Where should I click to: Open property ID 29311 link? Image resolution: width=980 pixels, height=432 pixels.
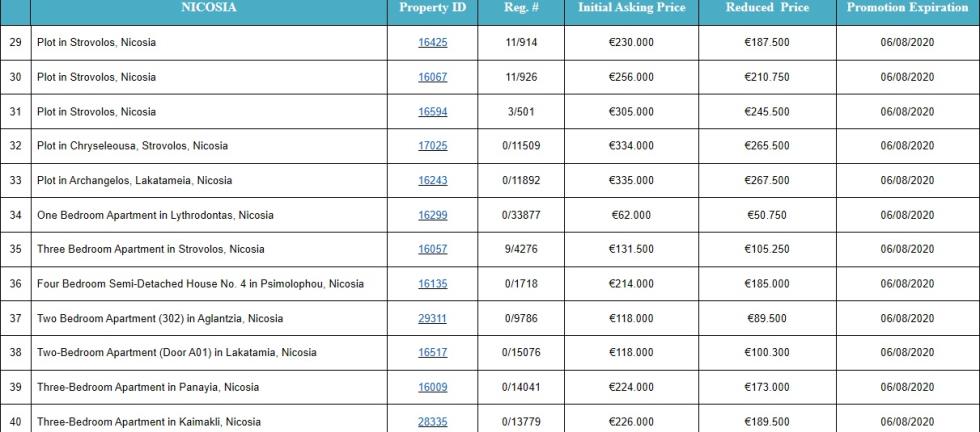(432, 318)
